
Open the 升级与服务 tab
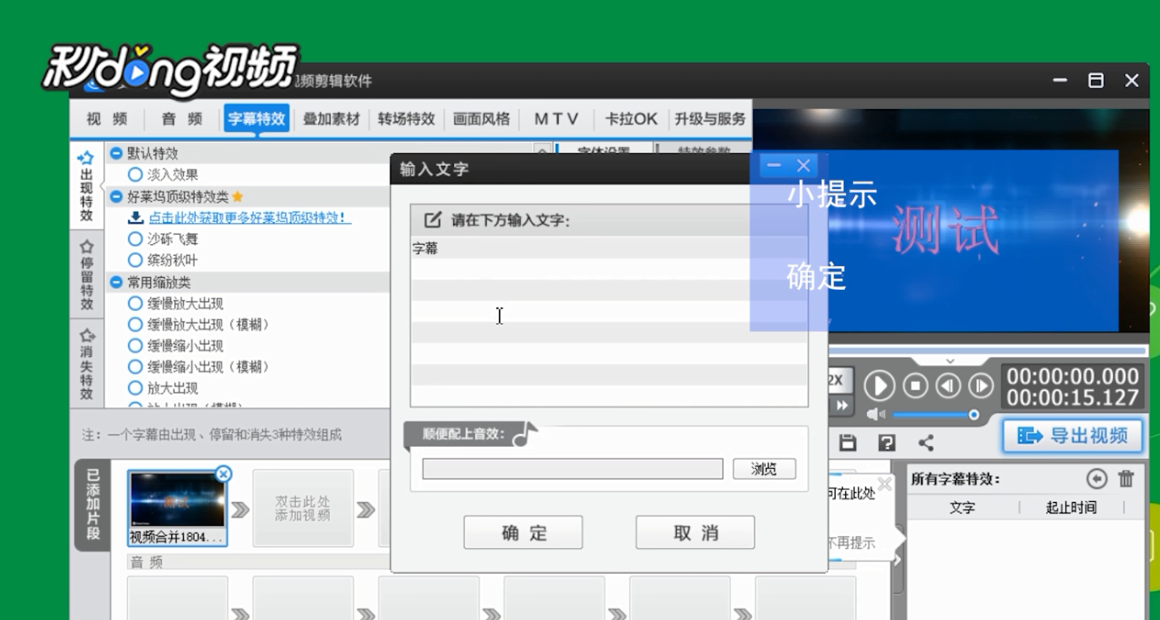coord(709,118)
